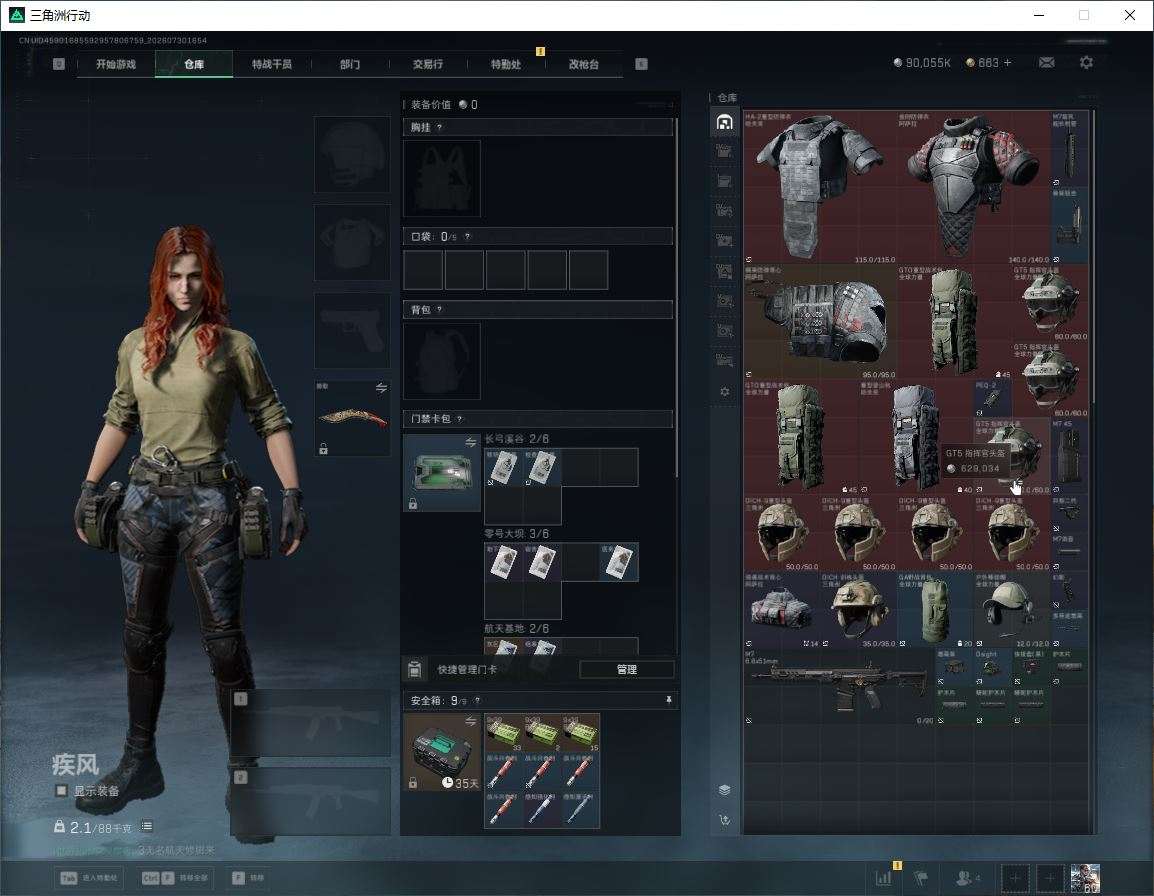Open the 特勤处 tab
The height and width of the screenshot is (896, 1154).
[506, 64]
